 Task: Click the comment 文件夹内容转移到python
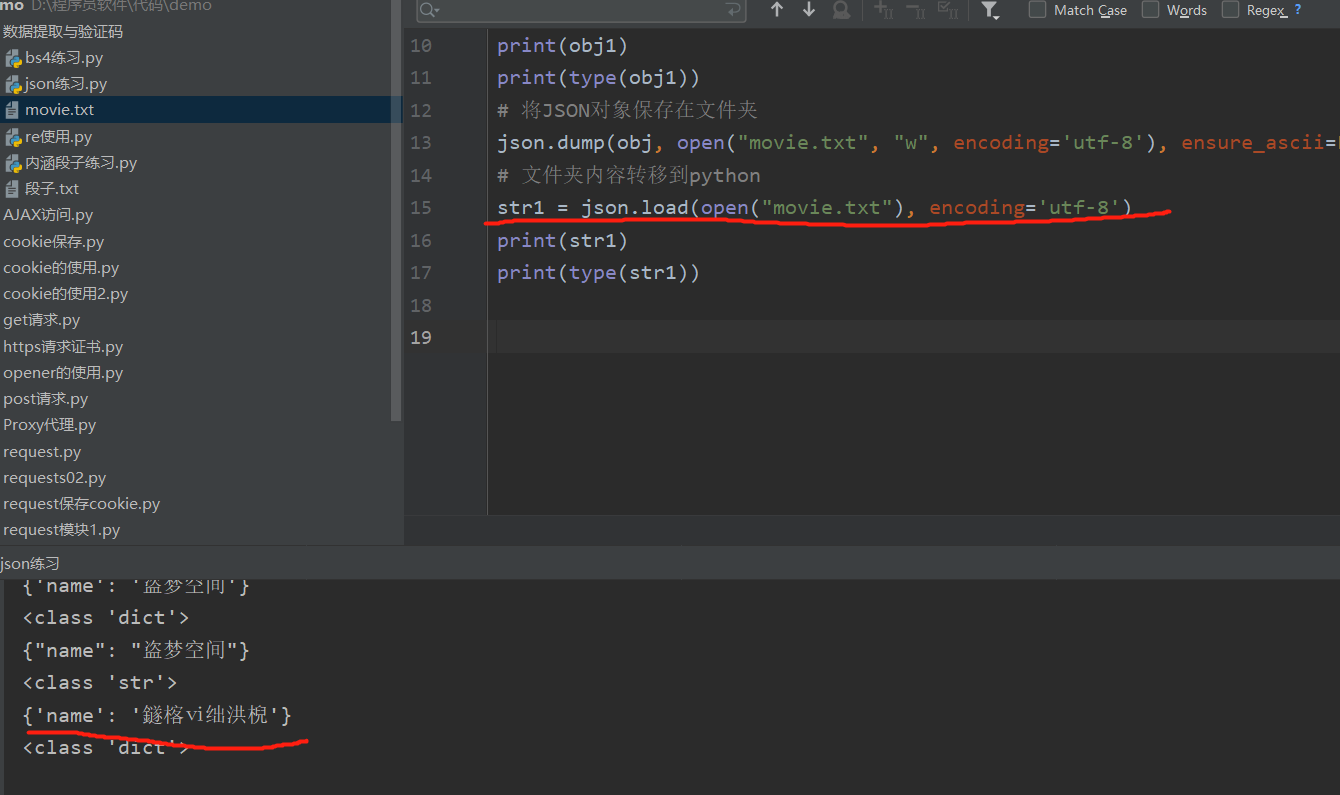pos(628,175)
